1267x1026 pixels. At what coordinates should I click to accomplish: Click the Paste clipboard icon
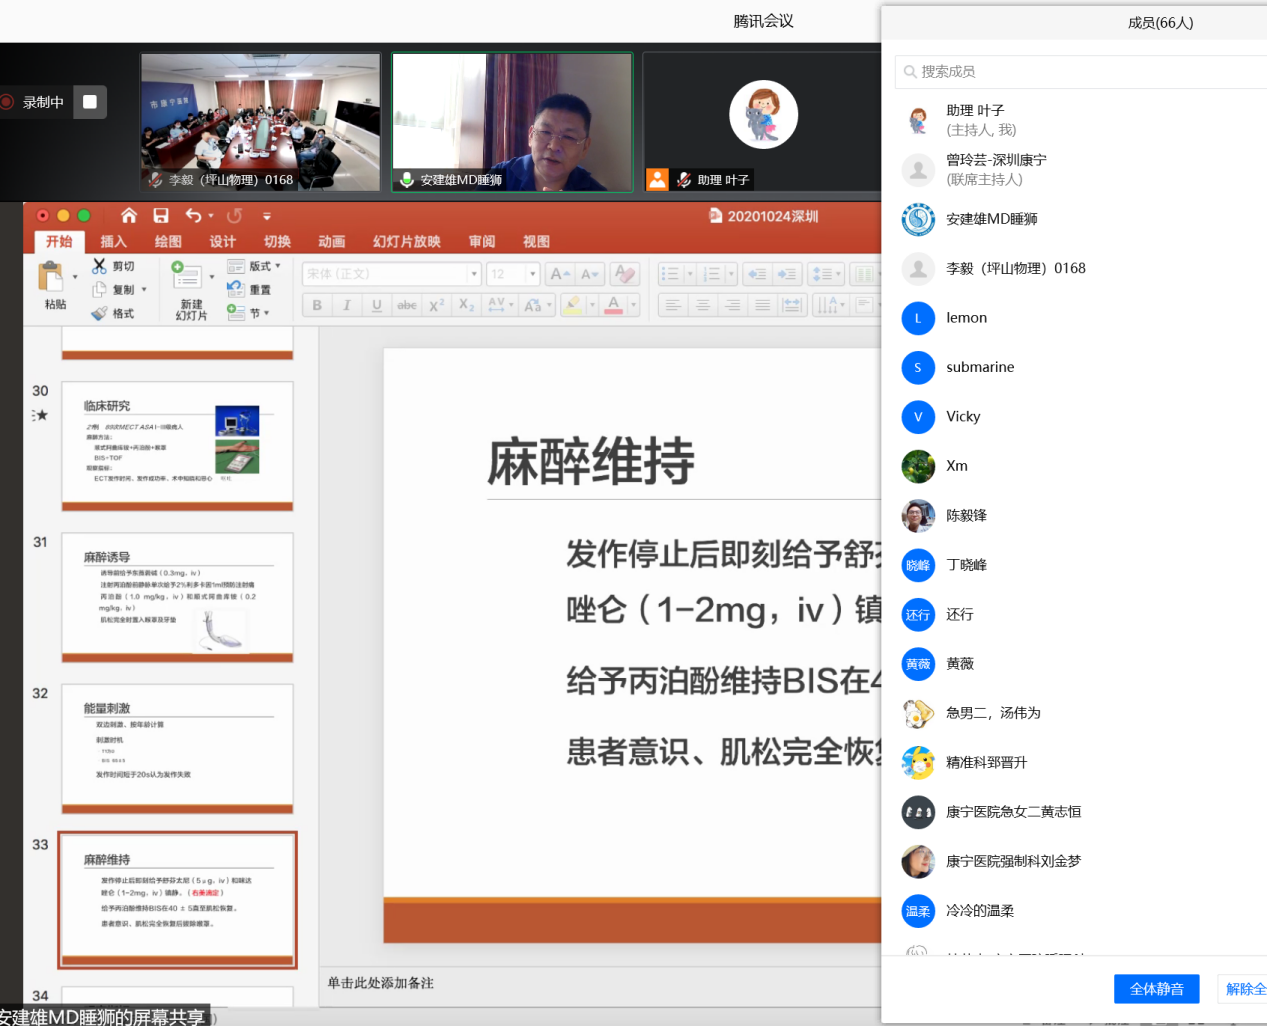click(x=50, y=276)
